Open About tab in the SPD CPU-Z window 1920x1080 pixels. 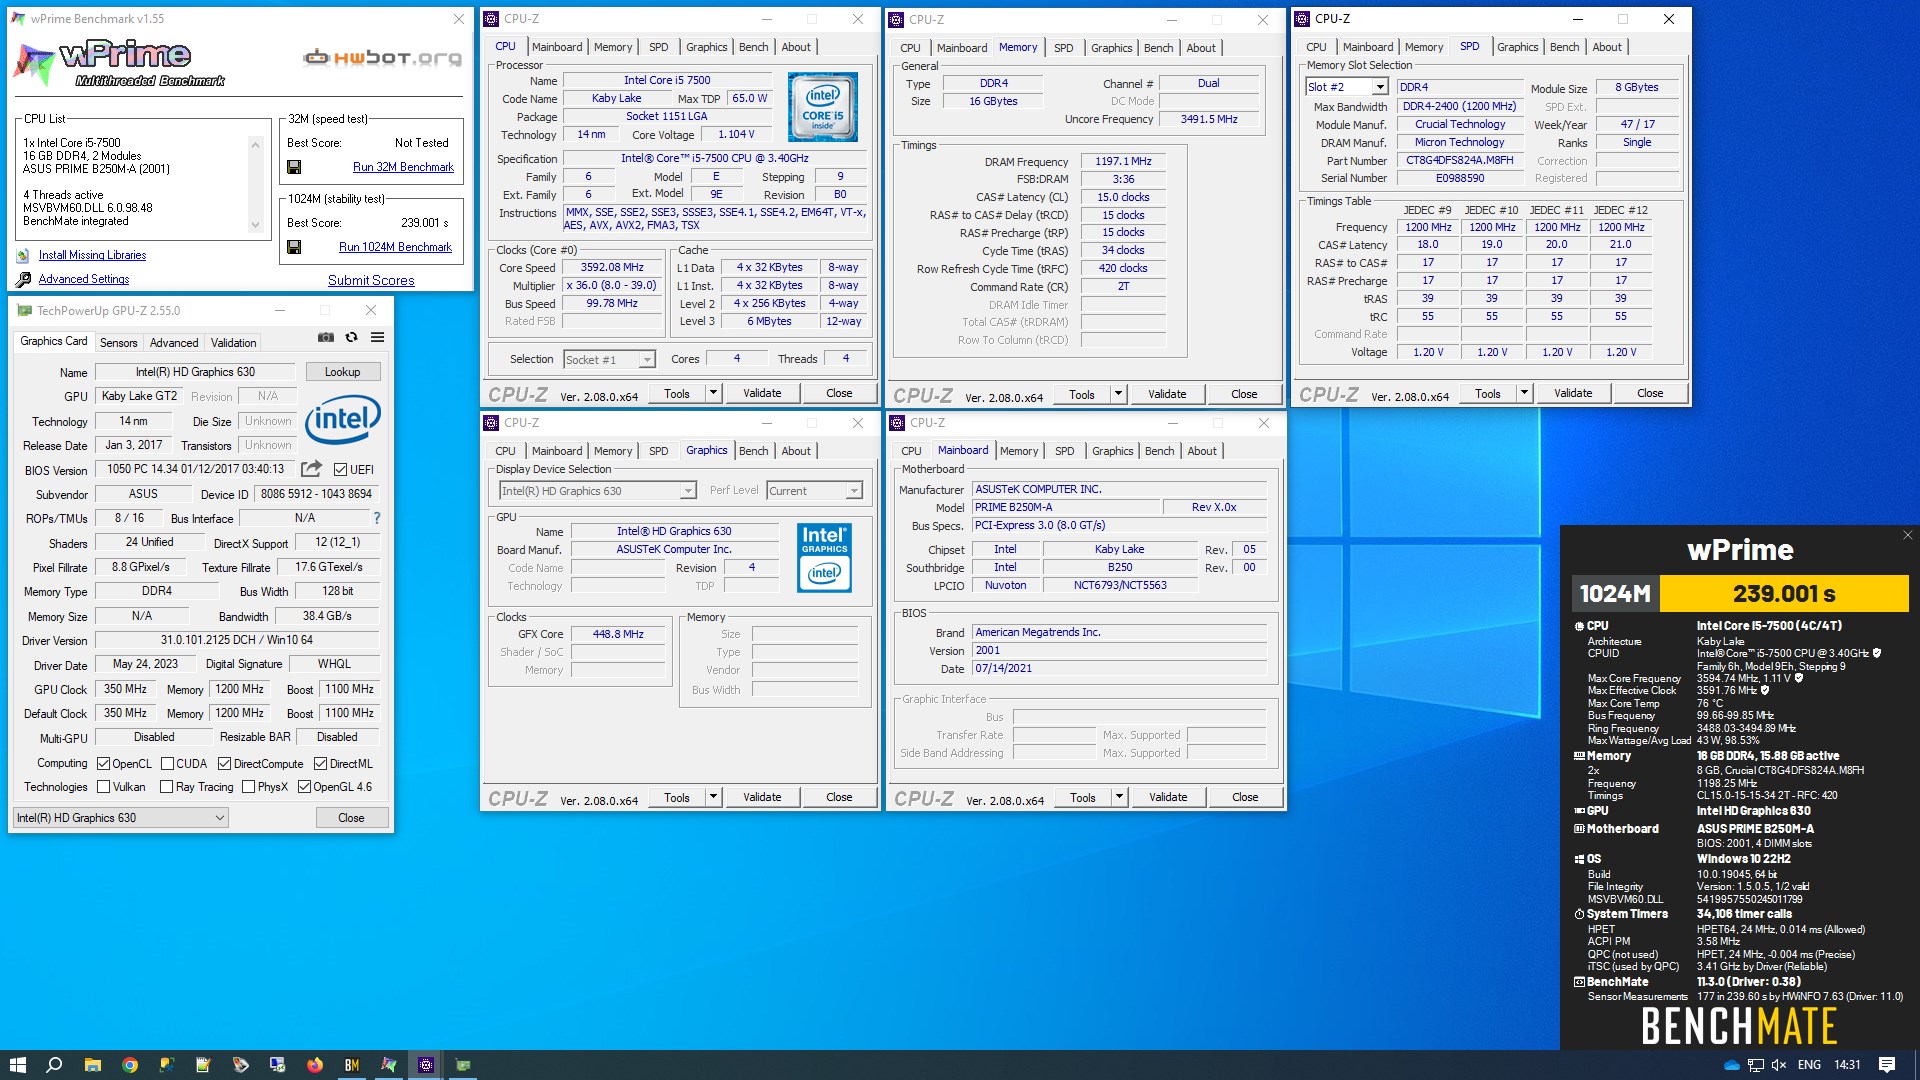1607,47
